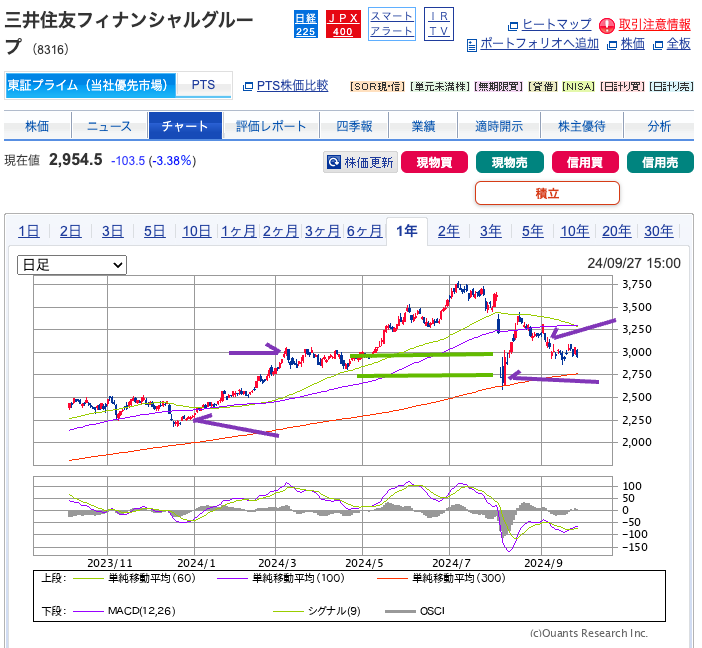Select 1ヶ月 chart period
Viewport: 702px width, 648px height.
point(238,231)
